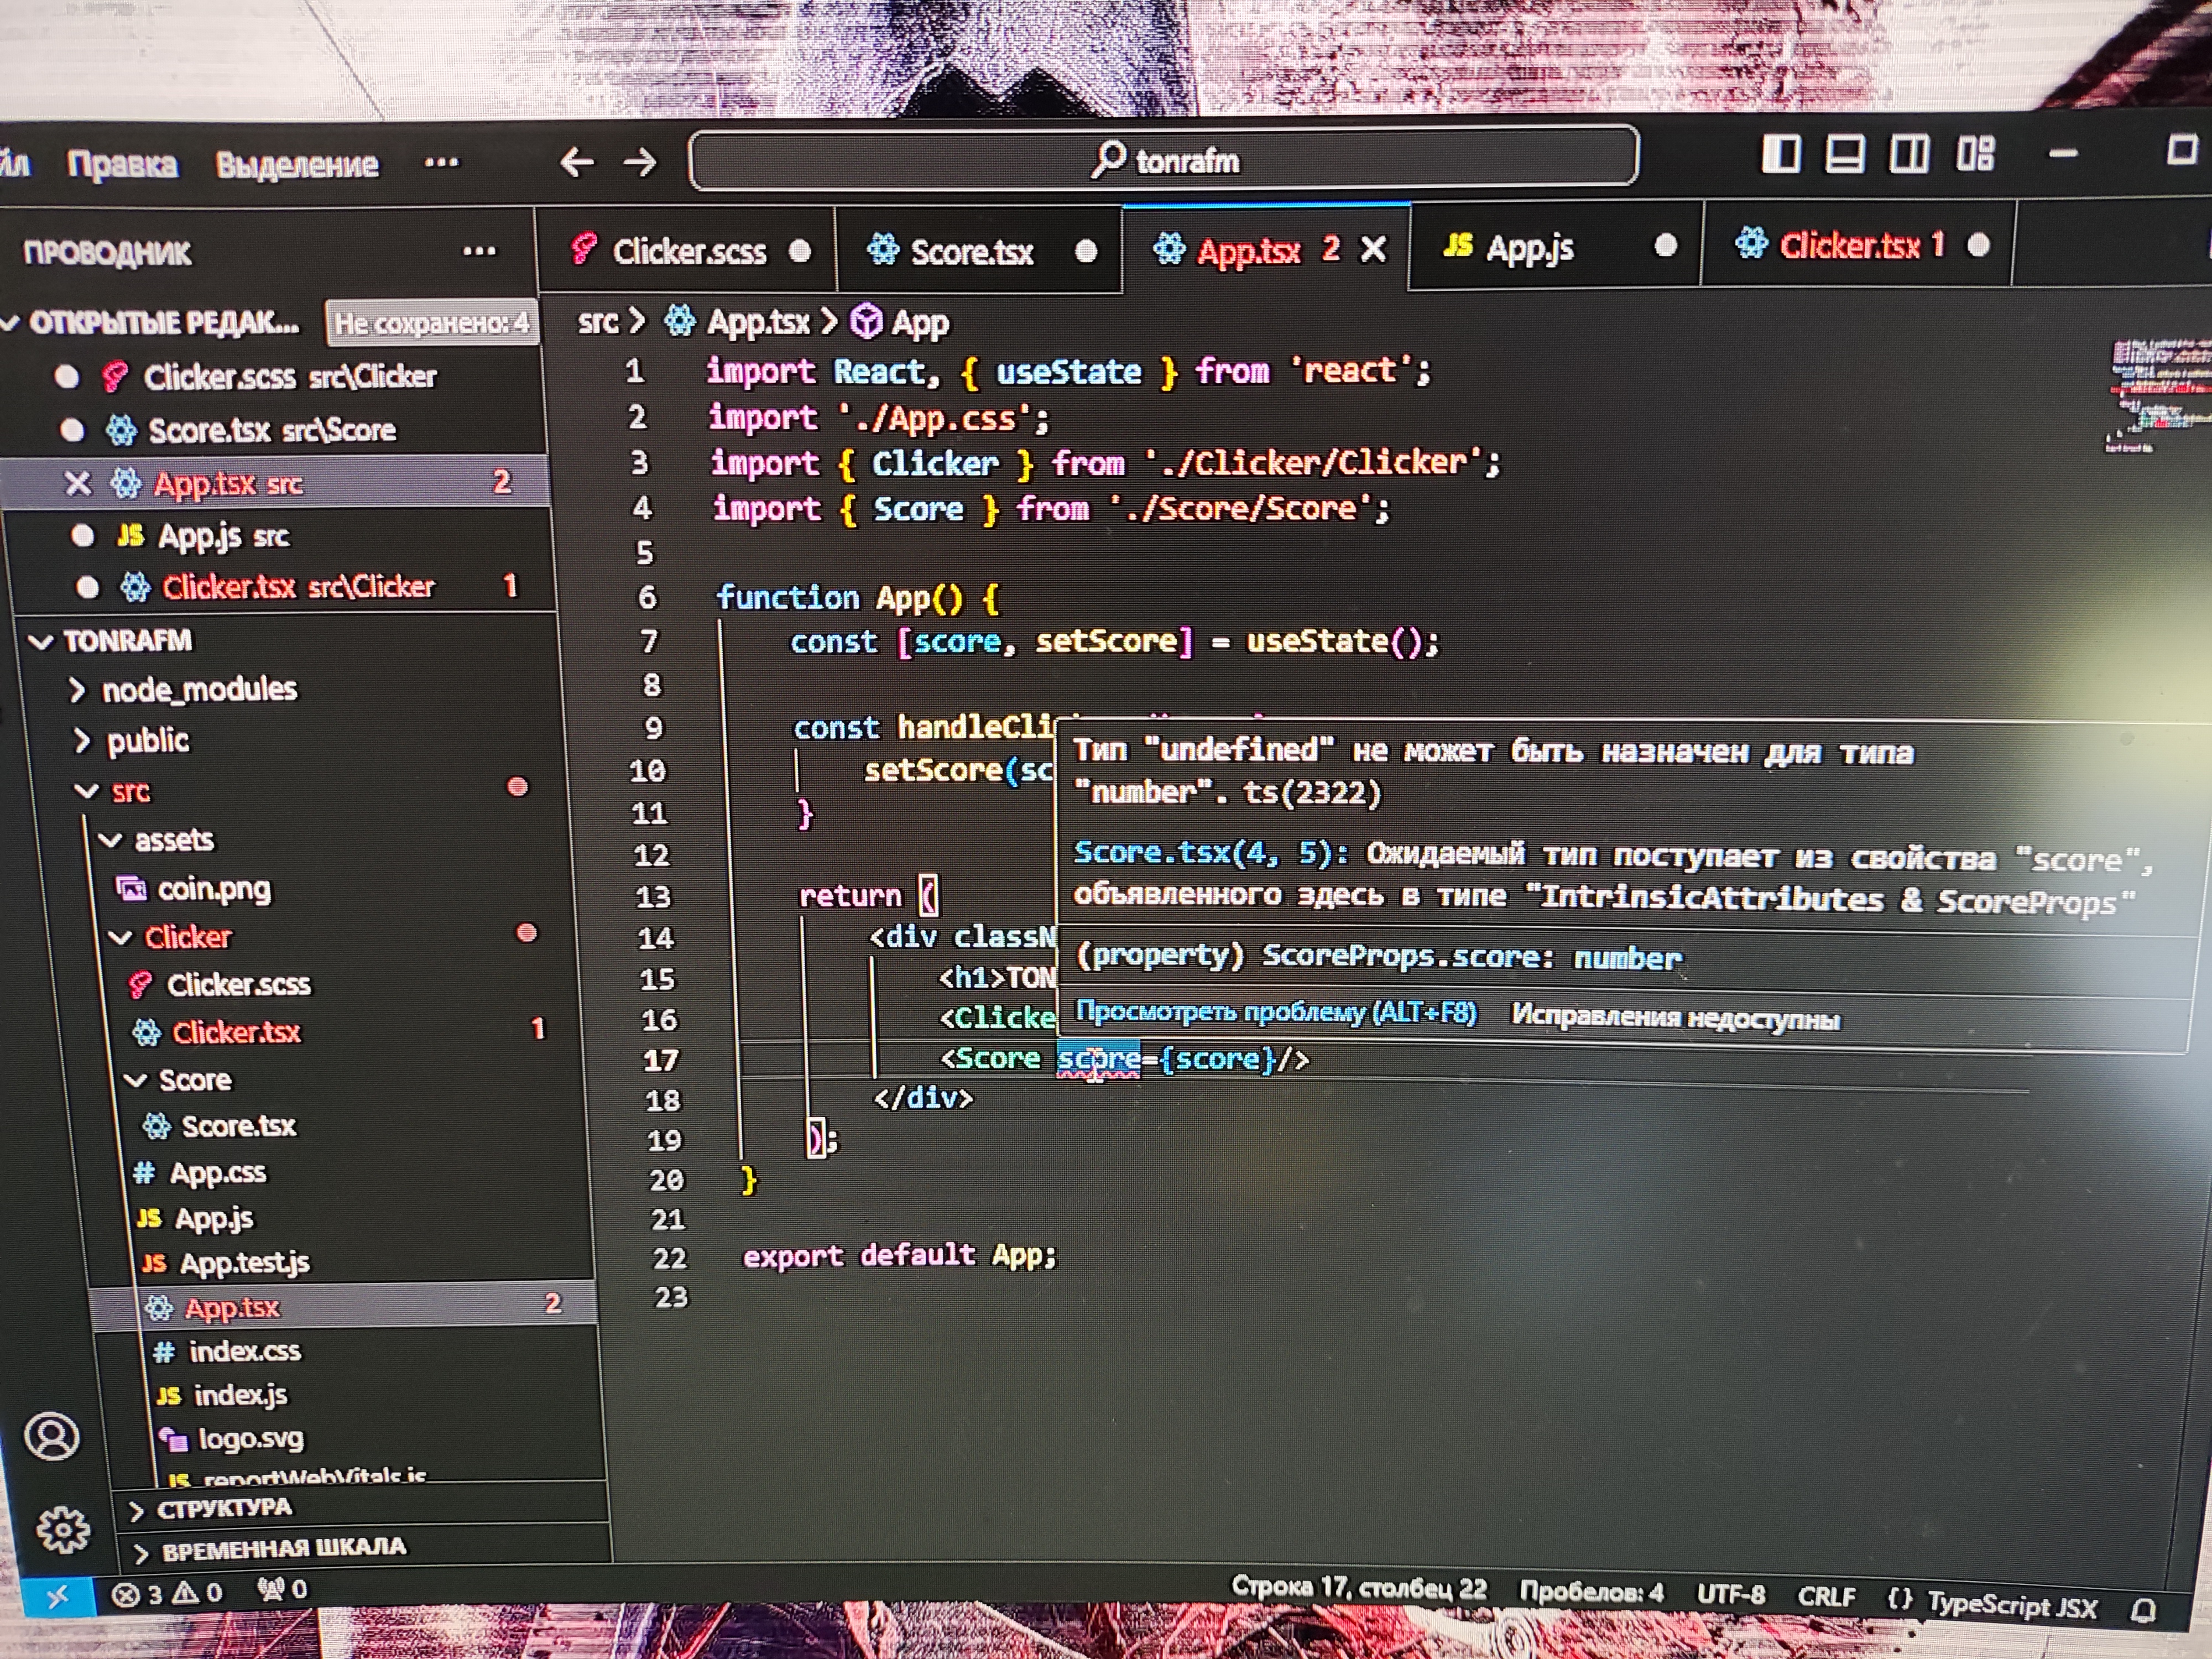Expand the СТРУКТУРА outline section
This screenshot has width=2212, height=1659.
[223, 1508]
